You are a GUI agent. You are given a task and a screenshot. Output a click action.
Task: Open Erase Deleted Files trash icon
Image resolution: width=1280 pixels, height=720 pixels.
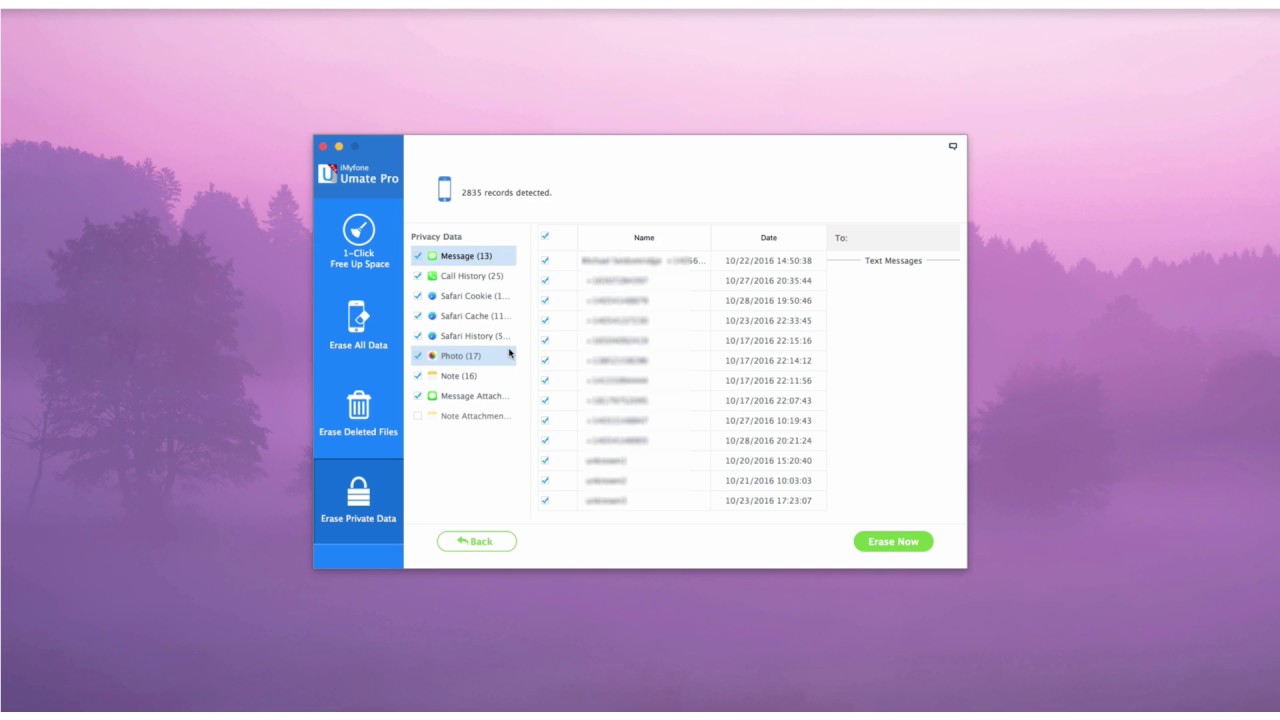(x=358, y=405)
